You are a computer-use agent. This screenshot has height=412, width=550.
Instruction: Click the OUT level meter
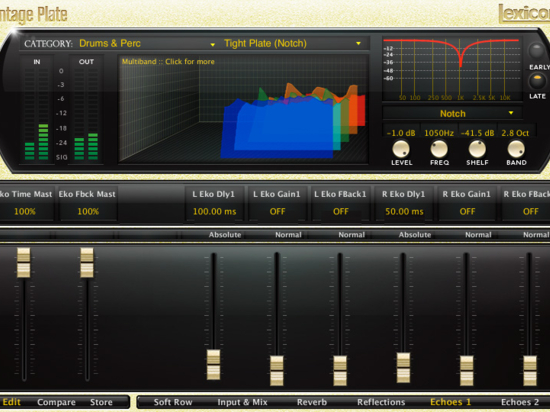(x=86, y=114)
